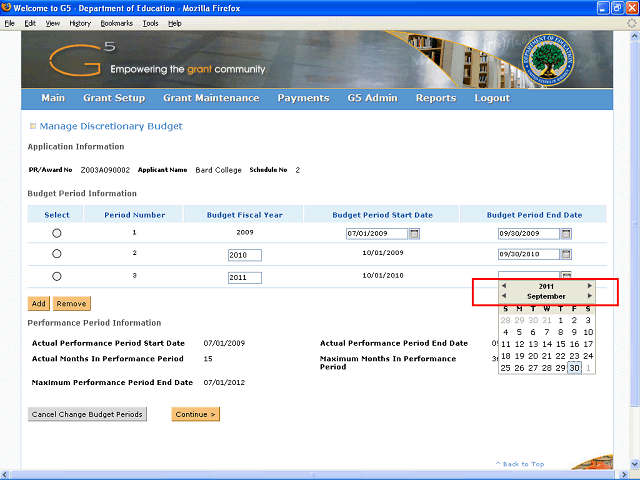Open the History menu in Firefox
Screen dimensions: 640x480
(80, 22)
